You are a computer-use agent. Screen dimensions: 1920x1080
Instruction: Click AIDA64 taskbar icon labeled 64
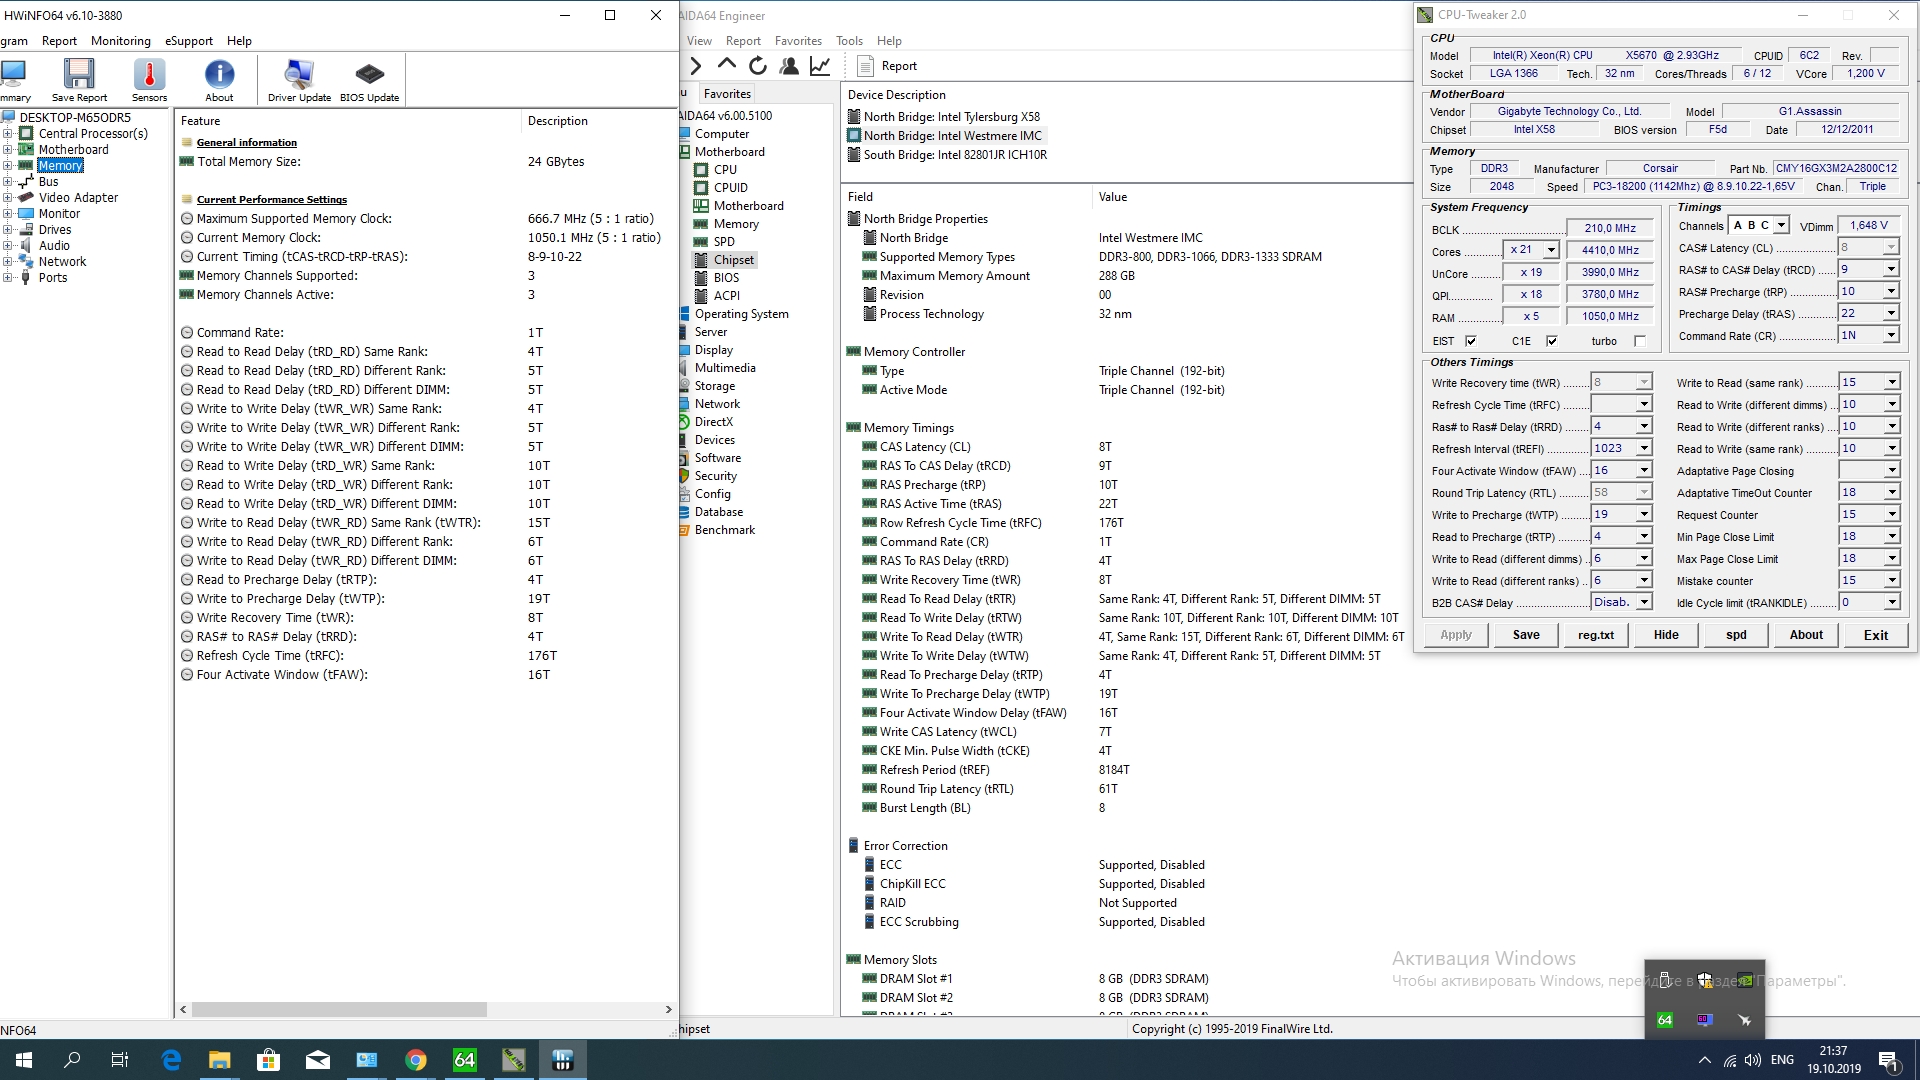465,1060
